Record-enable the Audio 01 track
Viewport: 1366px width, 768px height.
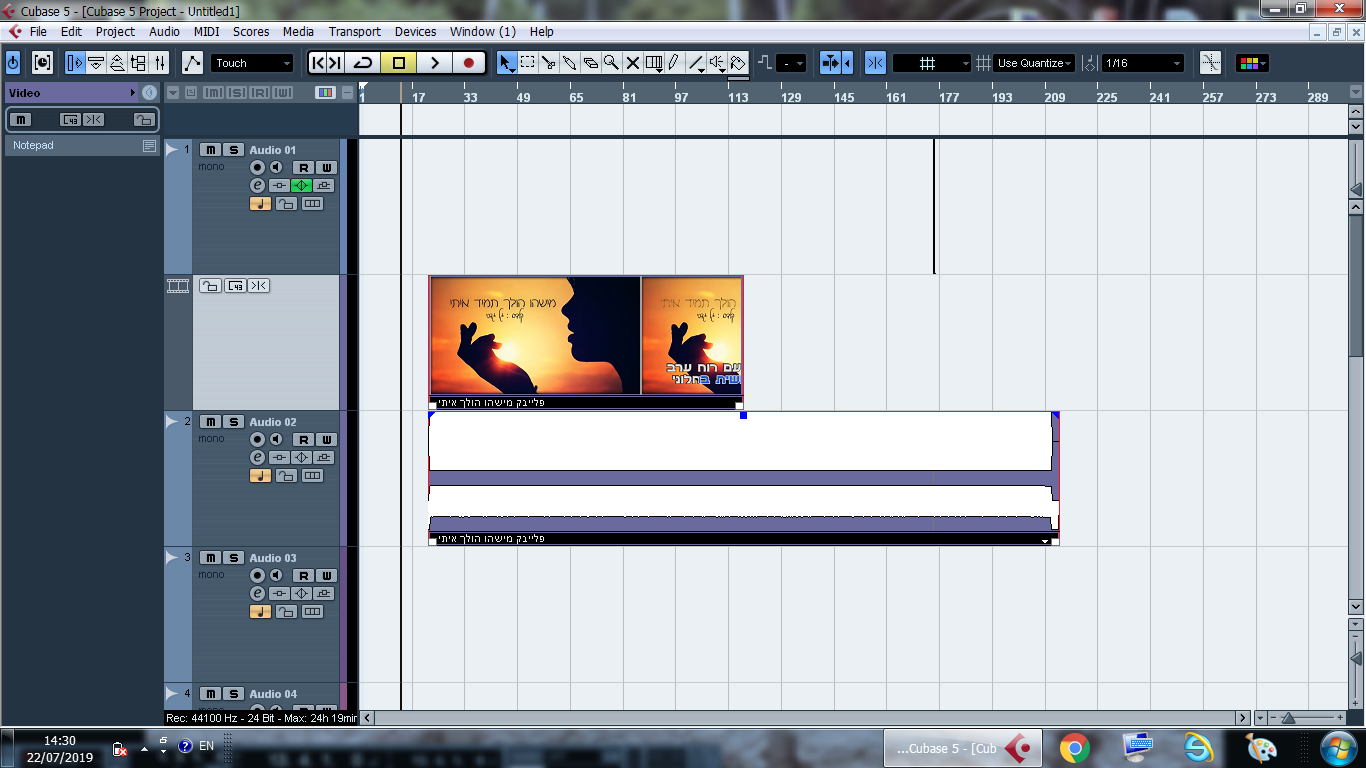click(x=258, y=168)
